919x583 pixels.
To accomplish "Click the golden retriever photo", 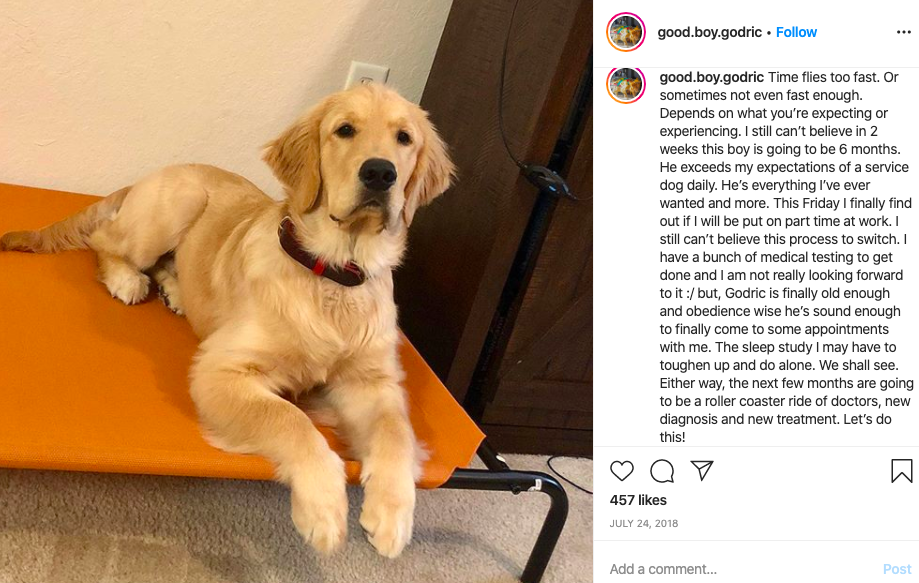I will 296,291.
